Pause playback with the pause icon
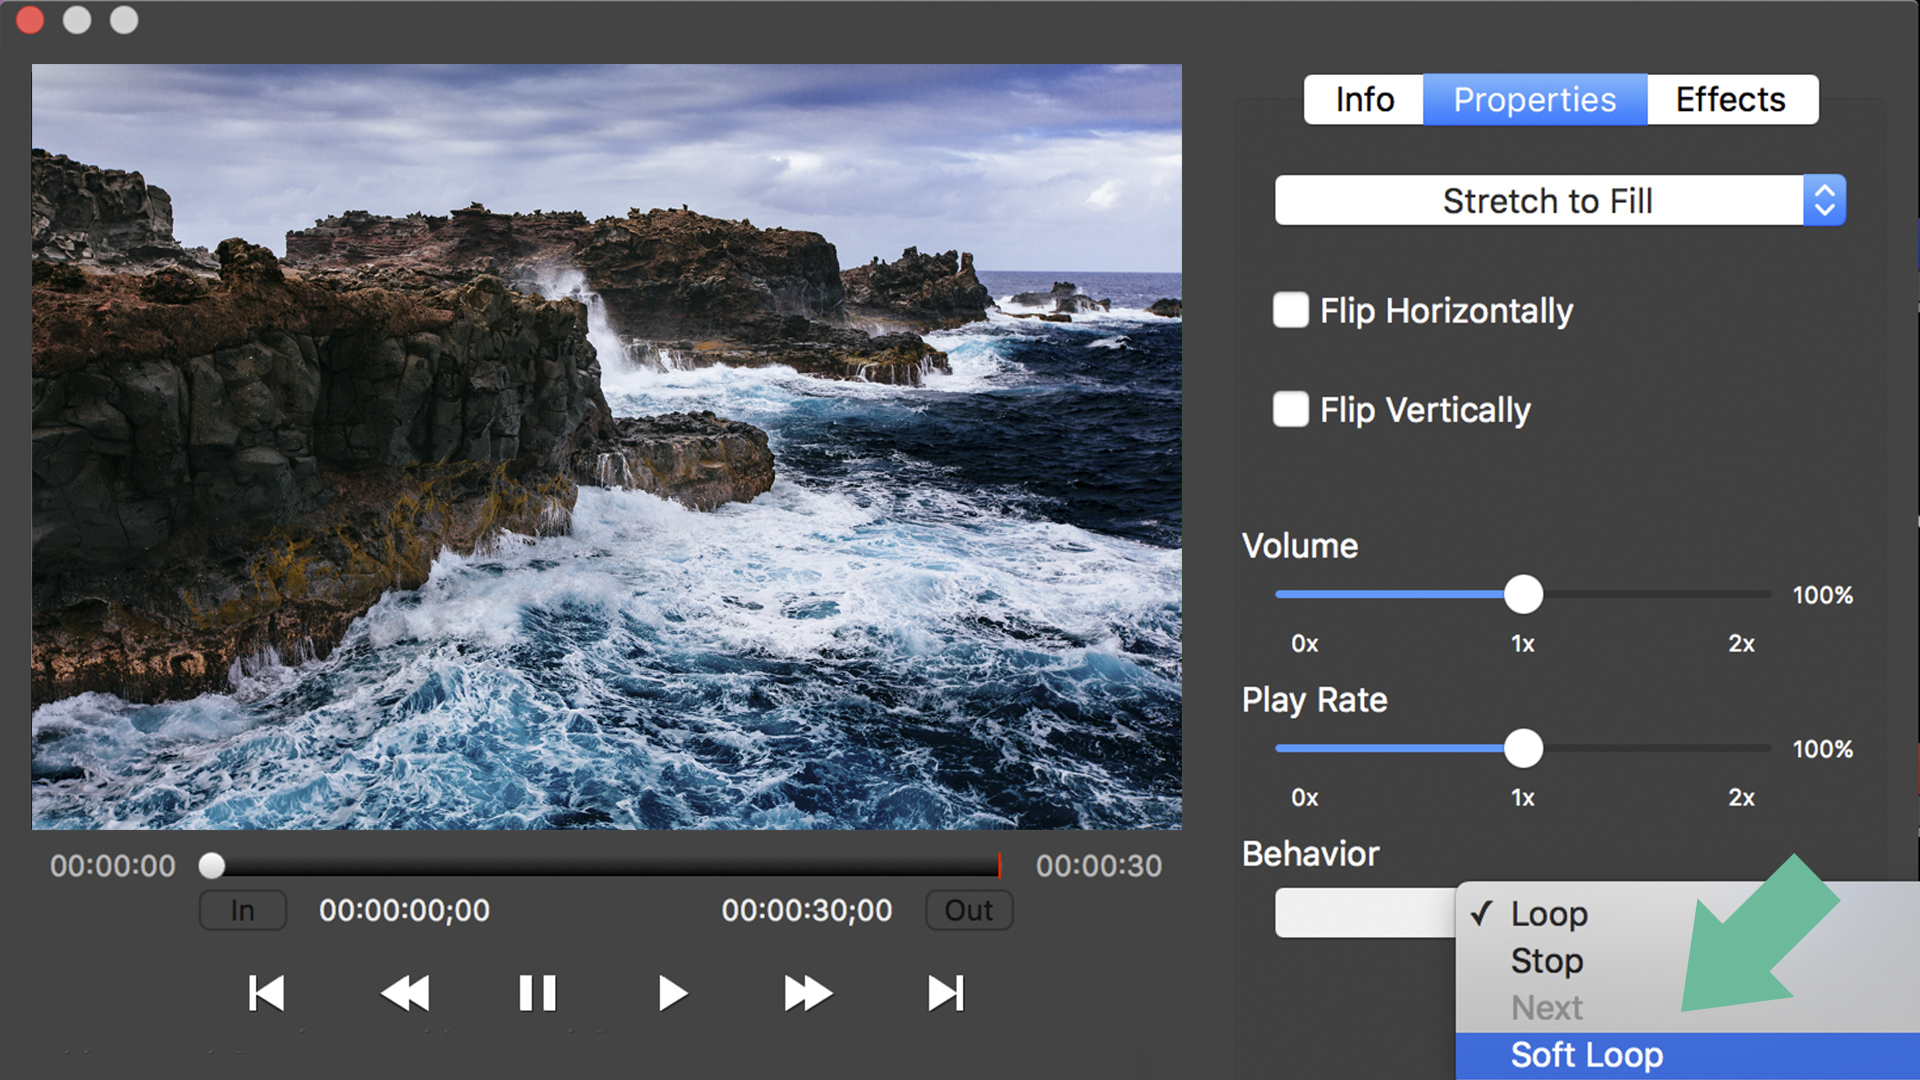1920x1080 pixels. coord(537,993)
